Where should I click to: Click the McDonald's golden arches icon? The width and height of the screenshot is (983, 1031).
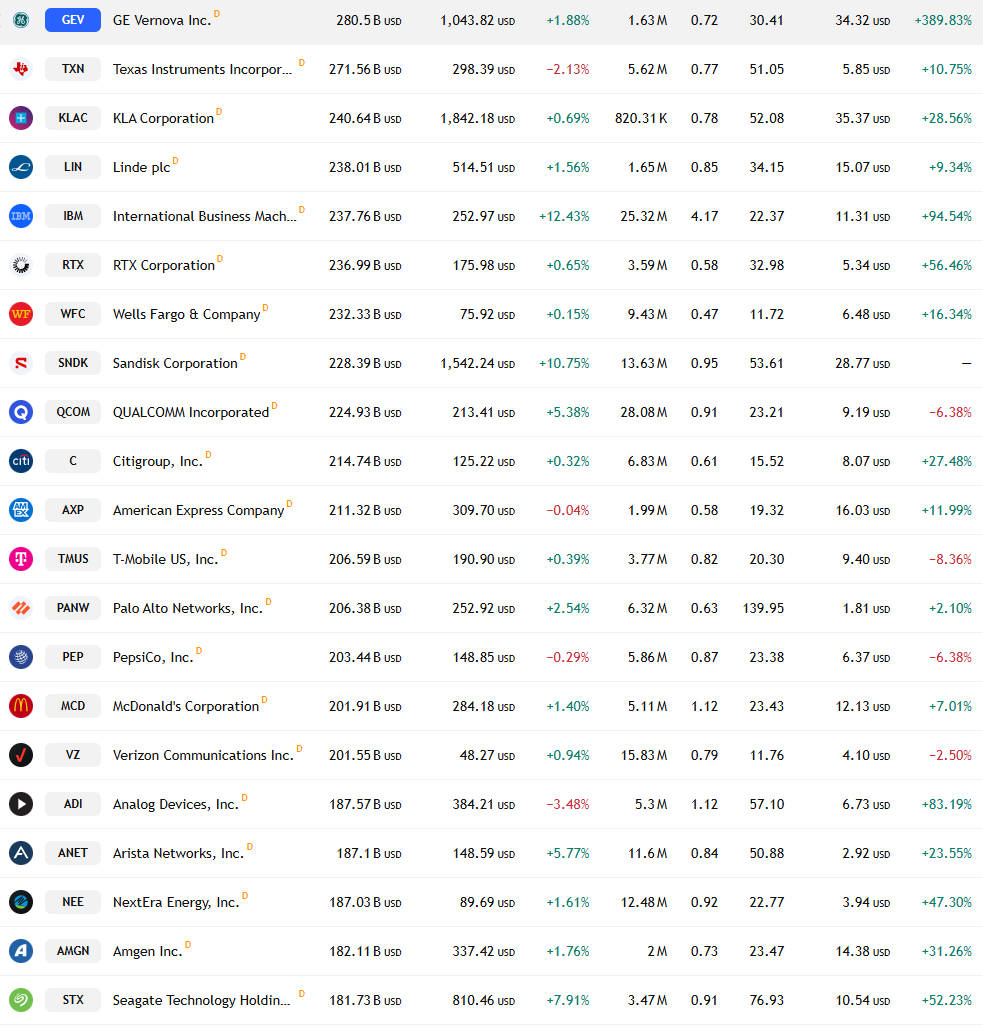21,706
